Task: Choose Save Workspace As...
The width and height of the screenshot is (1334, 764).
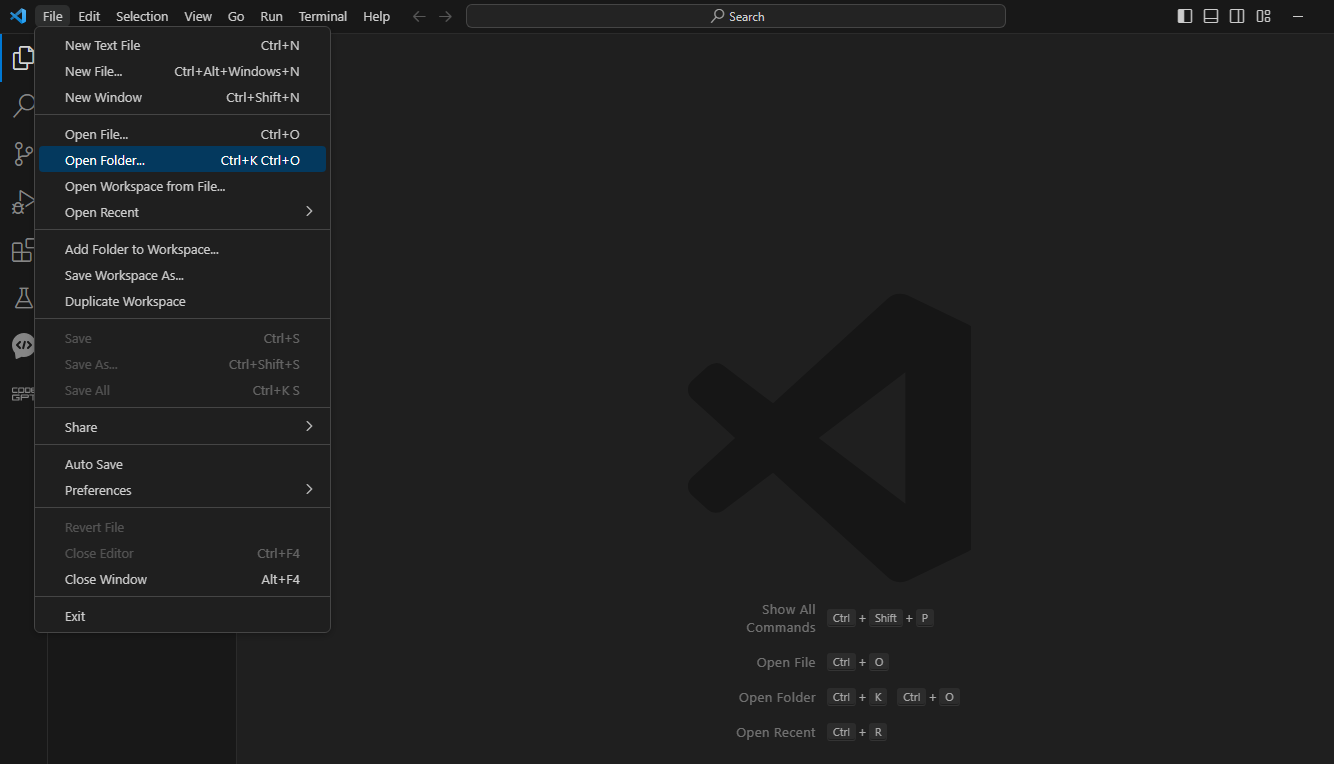Action: tap(182, 275)
